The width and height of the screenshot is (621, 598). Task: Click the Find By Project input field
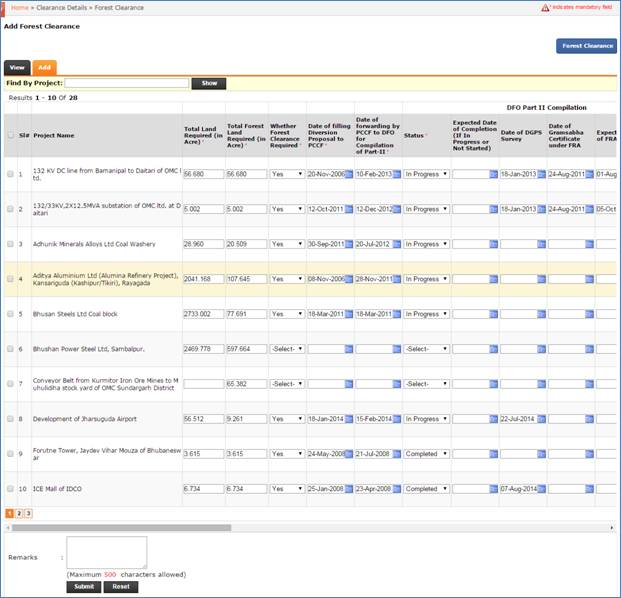click(x=127, y=83)
